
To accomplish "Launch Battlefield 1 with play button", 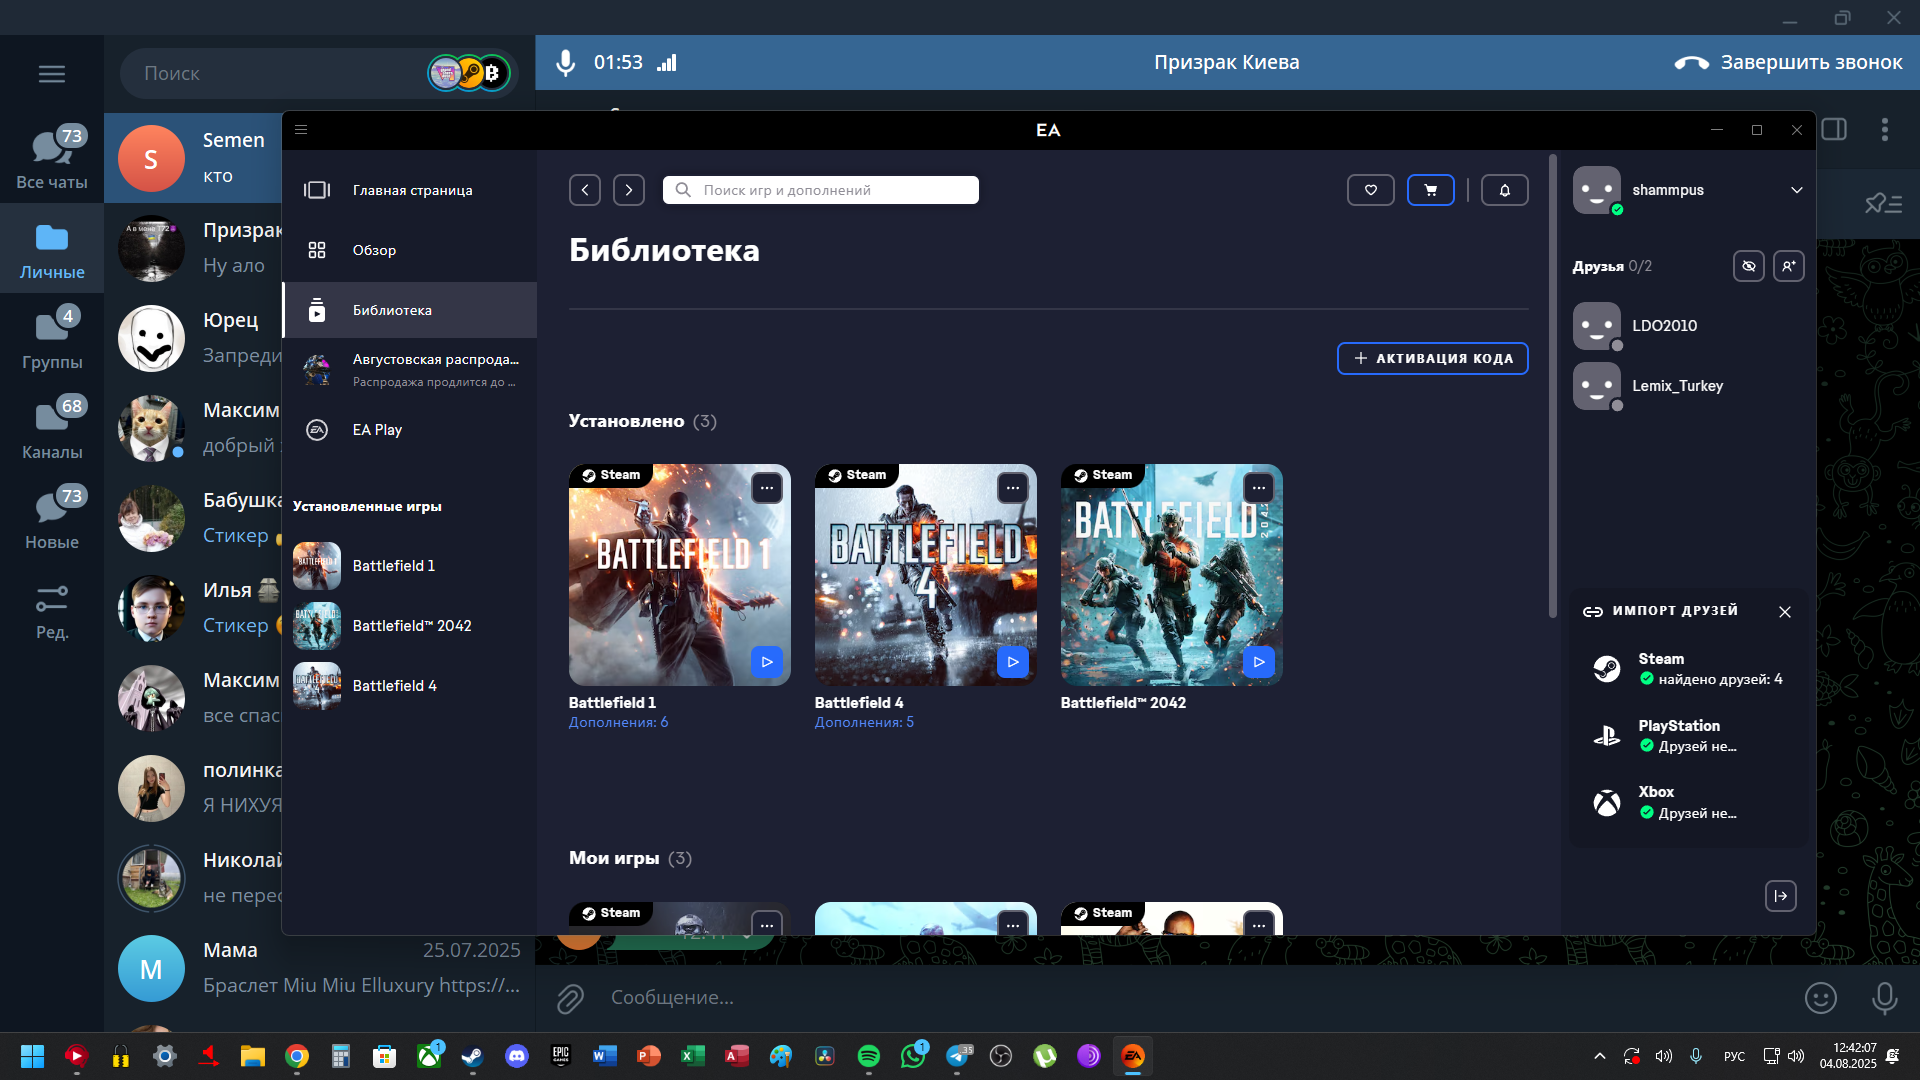I will pyautogui.click(x=767, y=662).
